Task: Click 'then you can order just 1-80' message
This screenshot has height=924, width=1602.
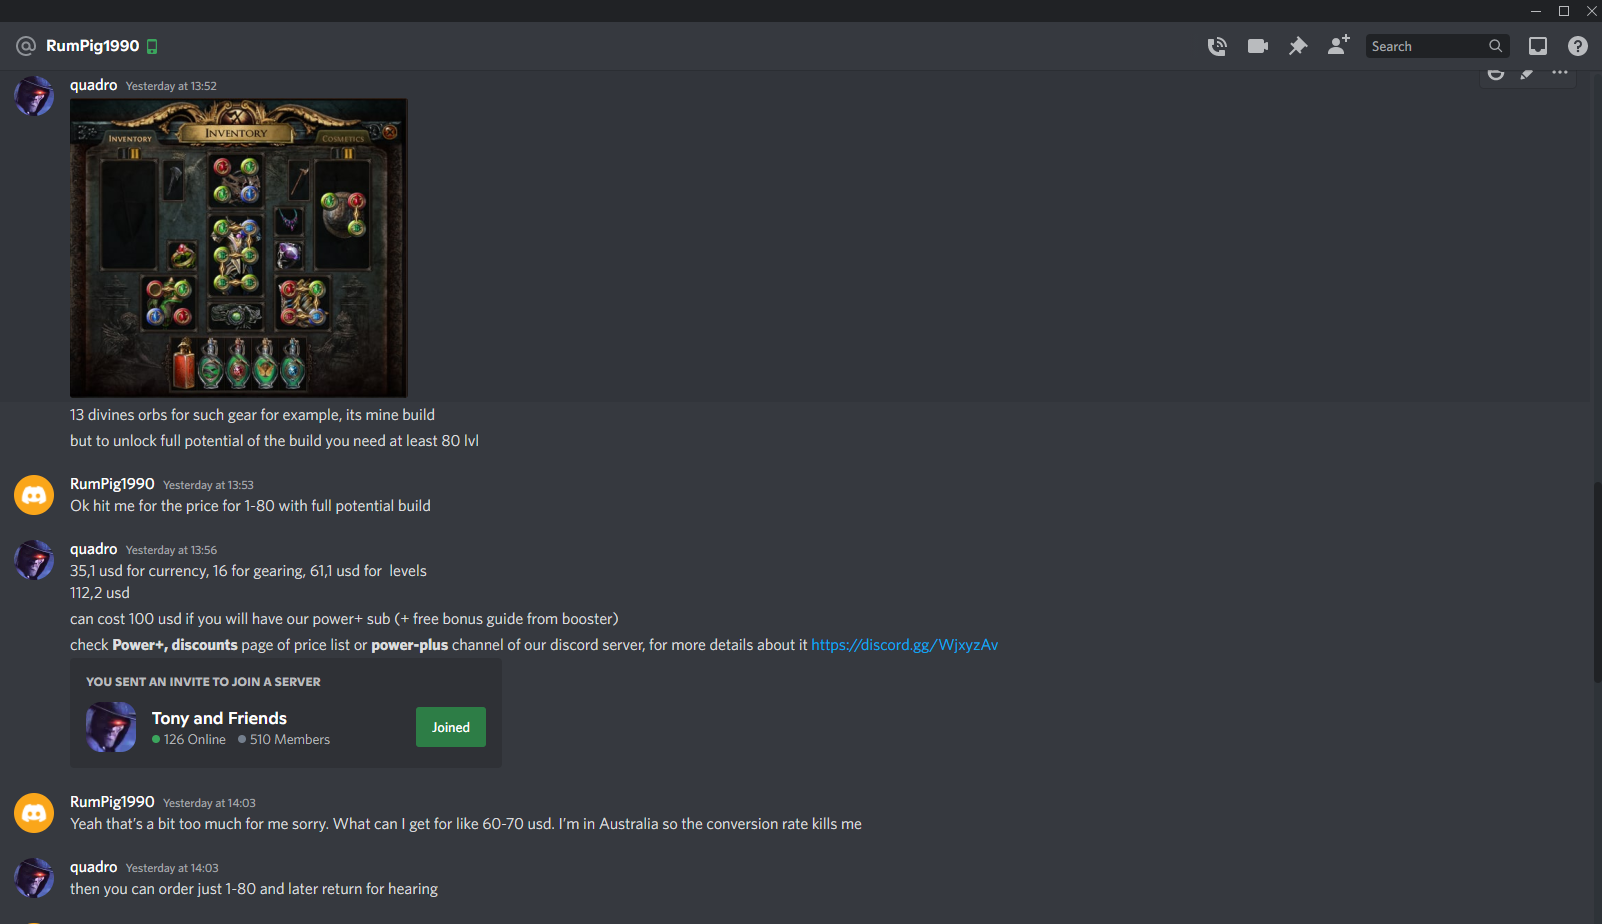Action: pos(254,889)
